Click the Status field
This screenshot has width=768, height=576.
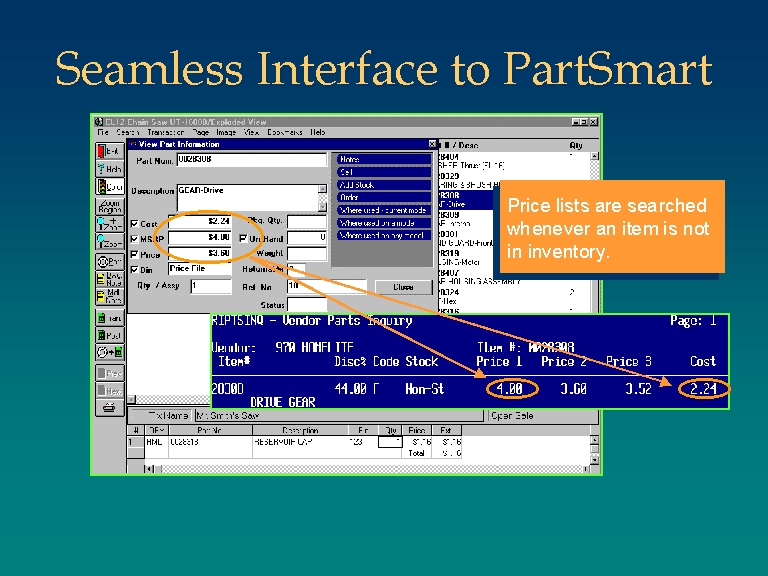pyautogui.click(x=307, y=305)
